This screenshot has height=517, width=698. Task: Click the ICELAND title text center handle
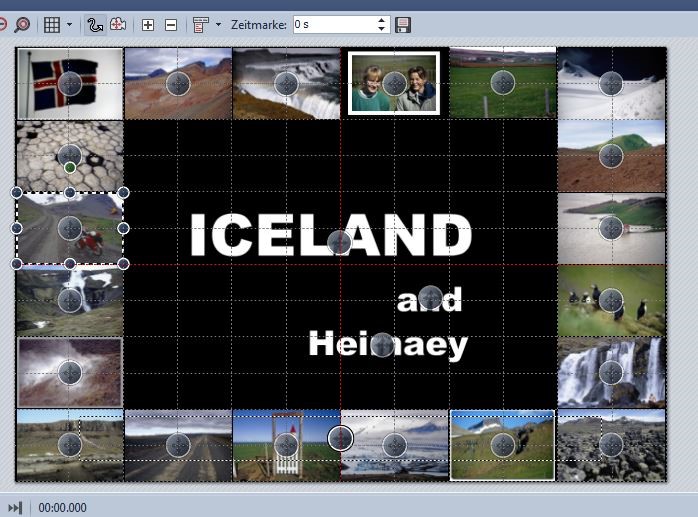click(x=339, y=241)
